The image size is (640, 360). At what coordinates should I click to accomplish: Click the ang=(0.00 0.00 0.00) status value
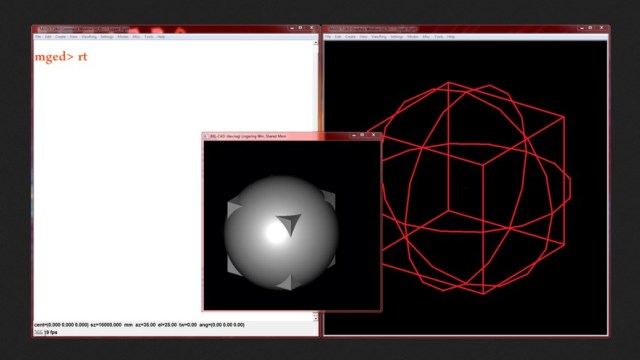click(x=222, y=325)
